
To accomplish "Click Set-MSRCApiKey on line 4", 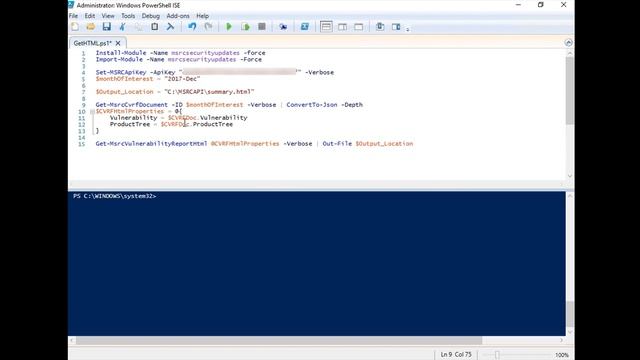I will click(121, 73).
